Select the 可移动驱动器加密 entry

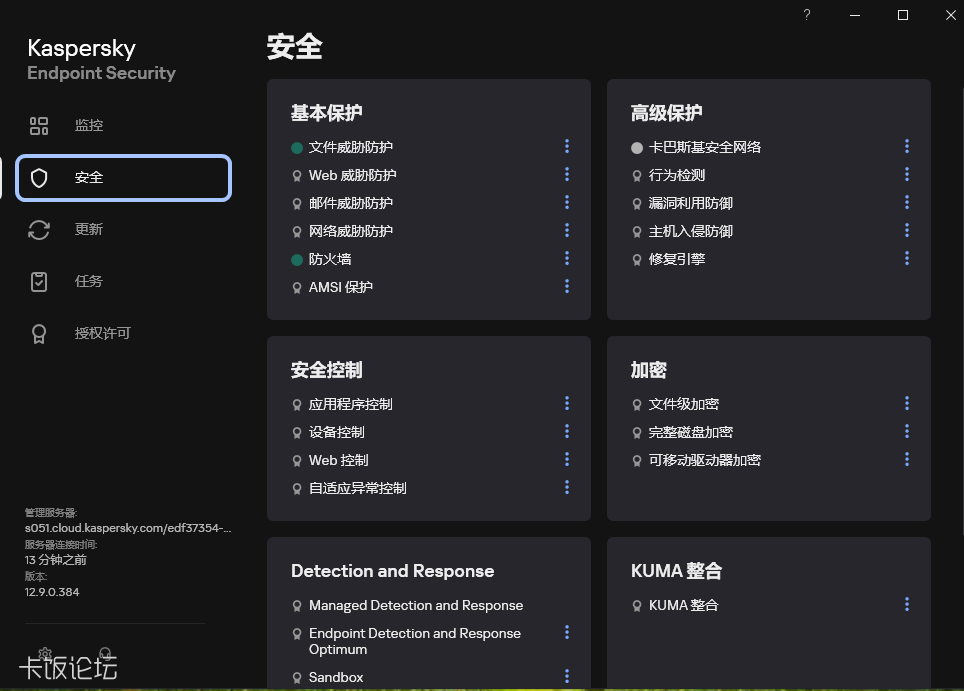point(705,460)
